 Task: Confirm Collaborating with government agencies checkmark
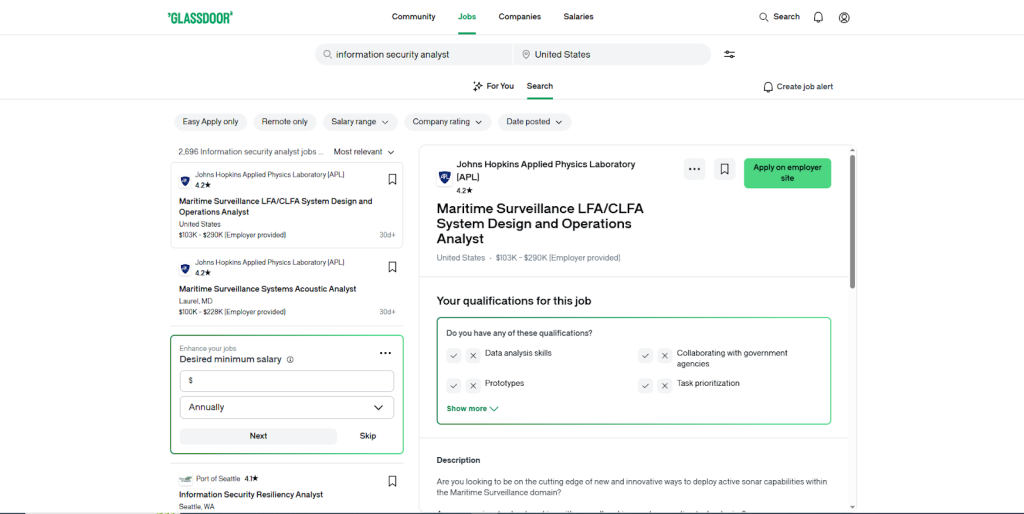646,356
